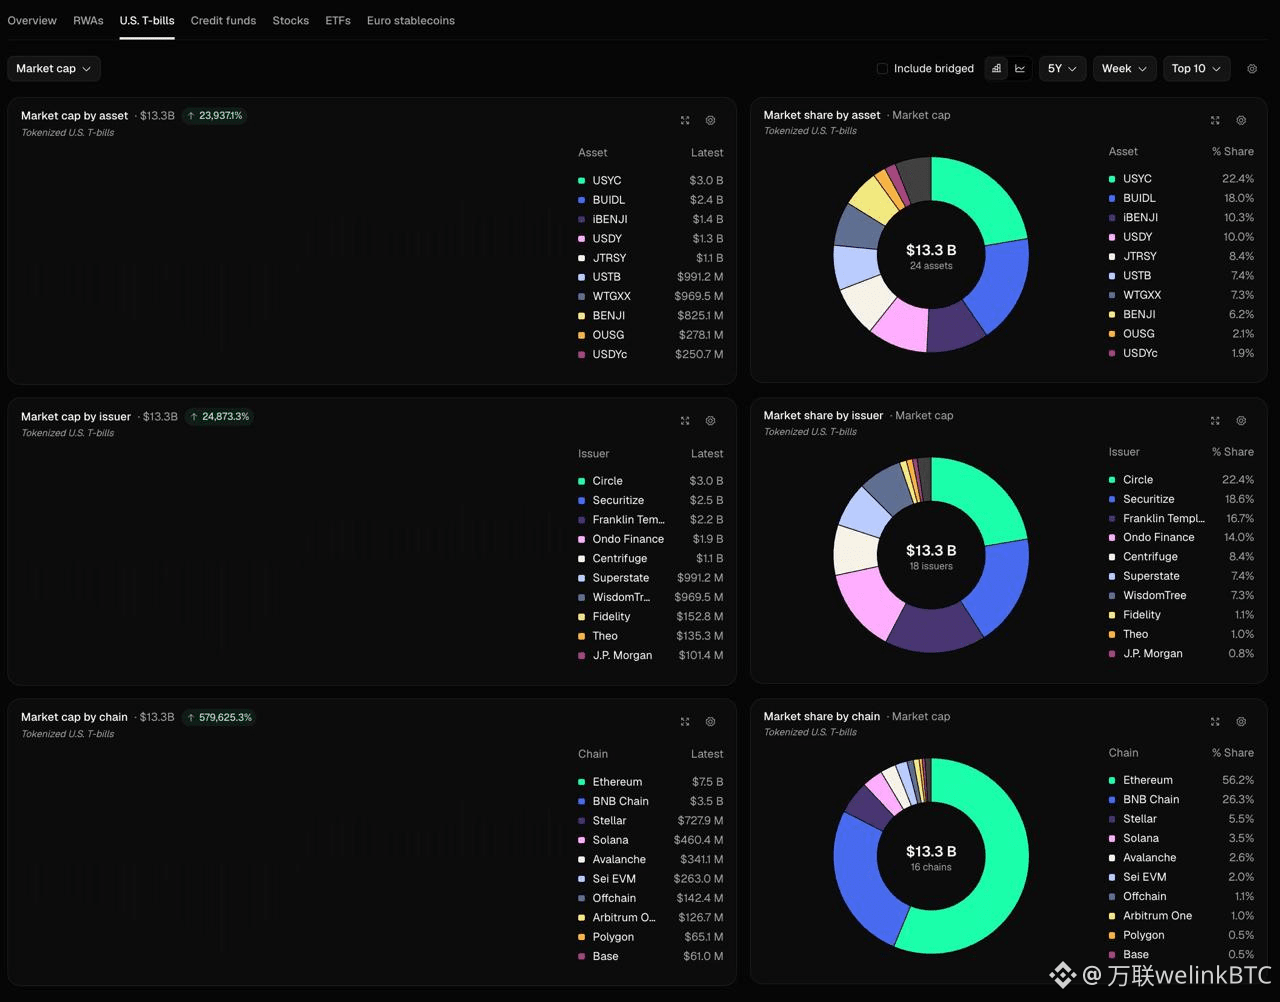The width and height of the screenshot is (1280, 1002).
Task: Click Asset column header in Market cap by asset
Action: [593, 153]
